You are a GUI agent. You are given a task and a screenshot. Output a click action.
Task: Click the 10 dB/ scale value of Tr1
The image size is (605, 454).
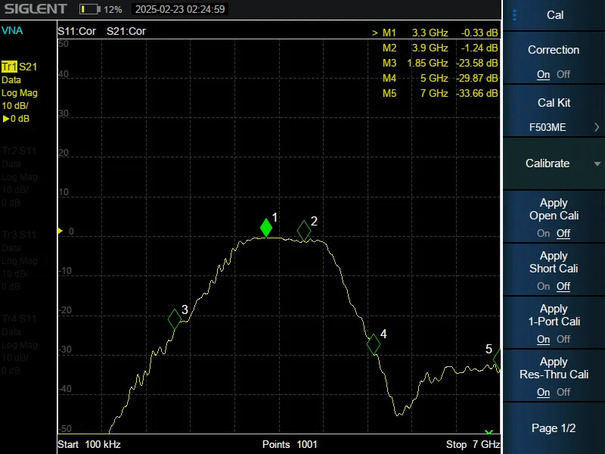[x=15, y=106]
